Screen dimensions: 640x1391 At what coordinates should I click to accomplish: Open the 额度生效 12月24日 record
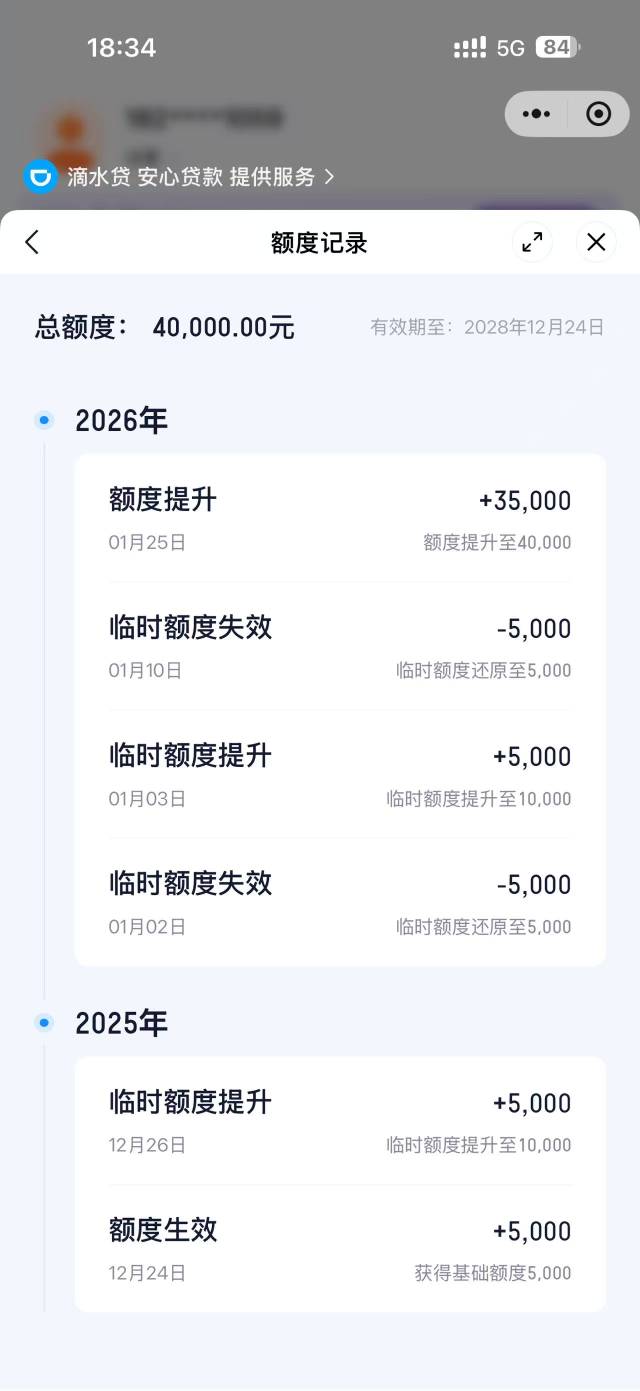(x=340, y=1249)
